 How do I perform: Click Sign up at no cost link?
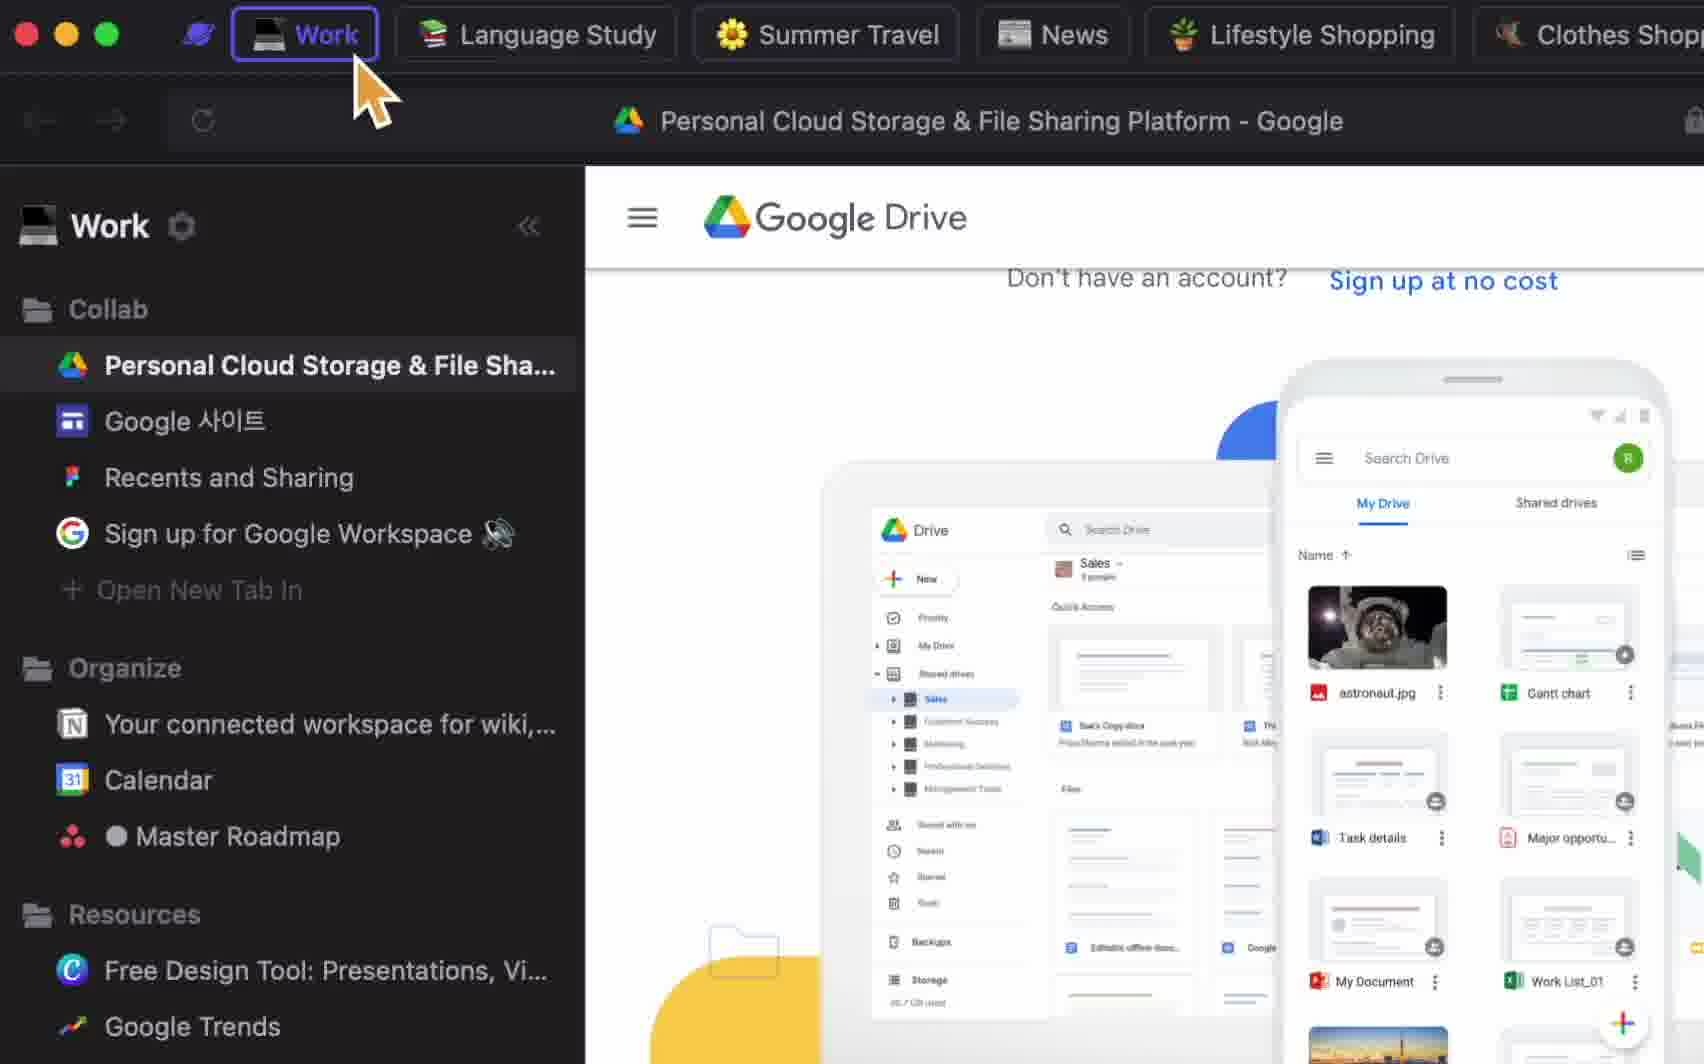[1443, 281]
